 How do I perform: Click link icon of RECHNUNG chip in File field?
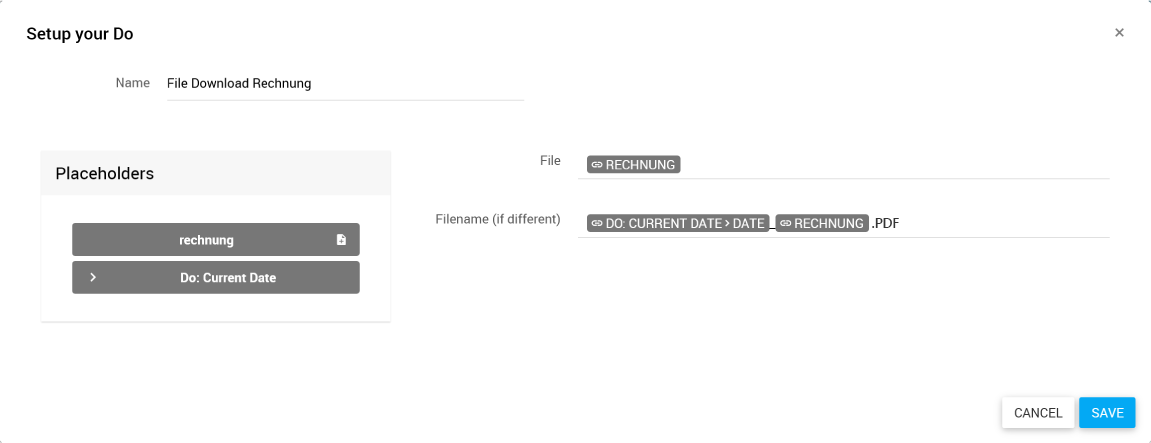click(x=596, y=165)
